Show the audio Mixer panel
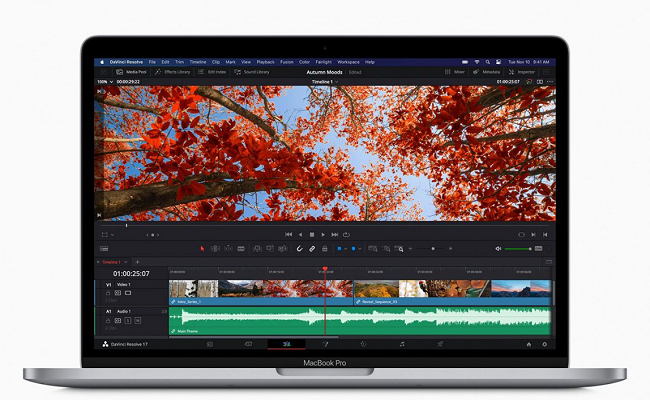The image size is (650, 400). pos(455,72)
